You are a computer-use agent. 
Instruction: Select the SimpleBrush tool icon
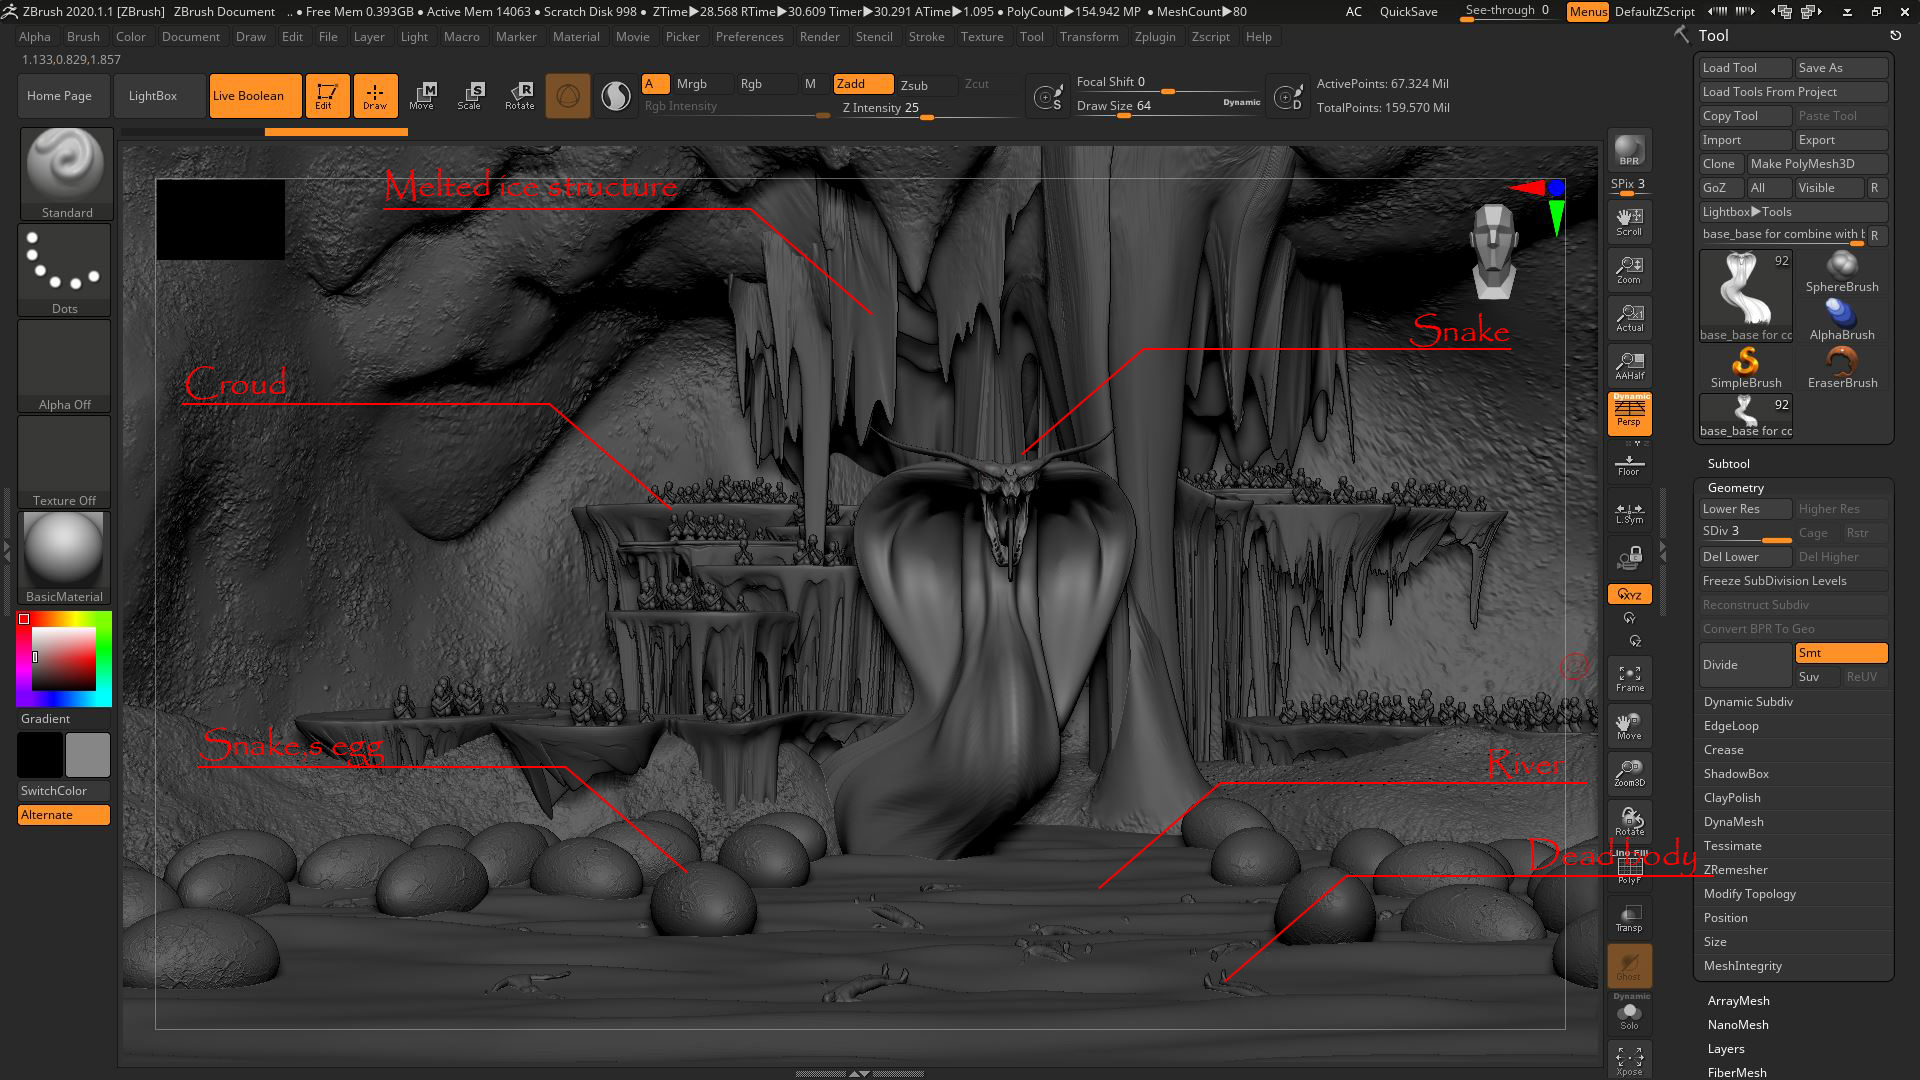coord(1745,367)
